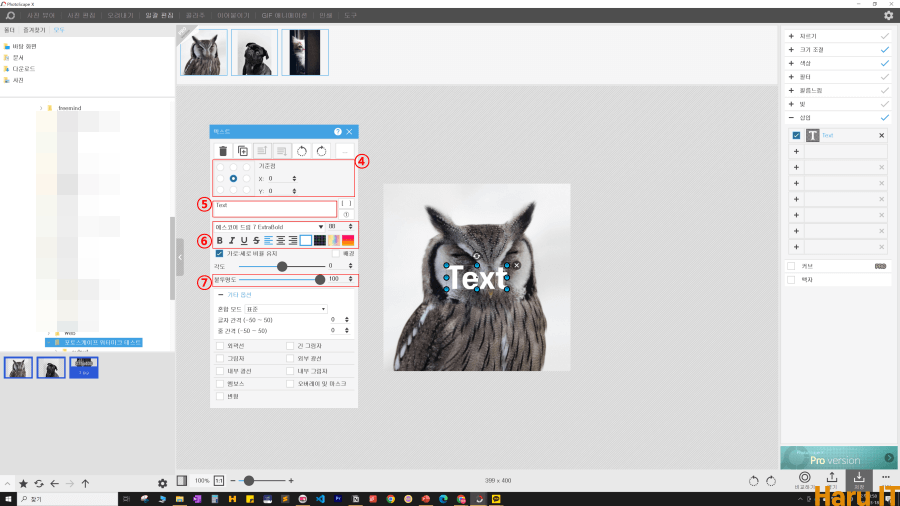
Task: Click the compare circle icon at bottom
Action: click(805, 479)
